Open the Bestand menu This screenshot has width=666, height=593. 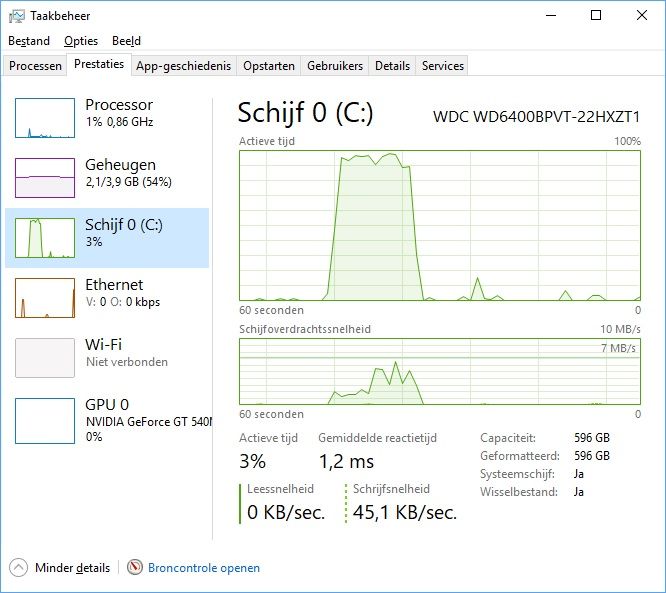29,41
